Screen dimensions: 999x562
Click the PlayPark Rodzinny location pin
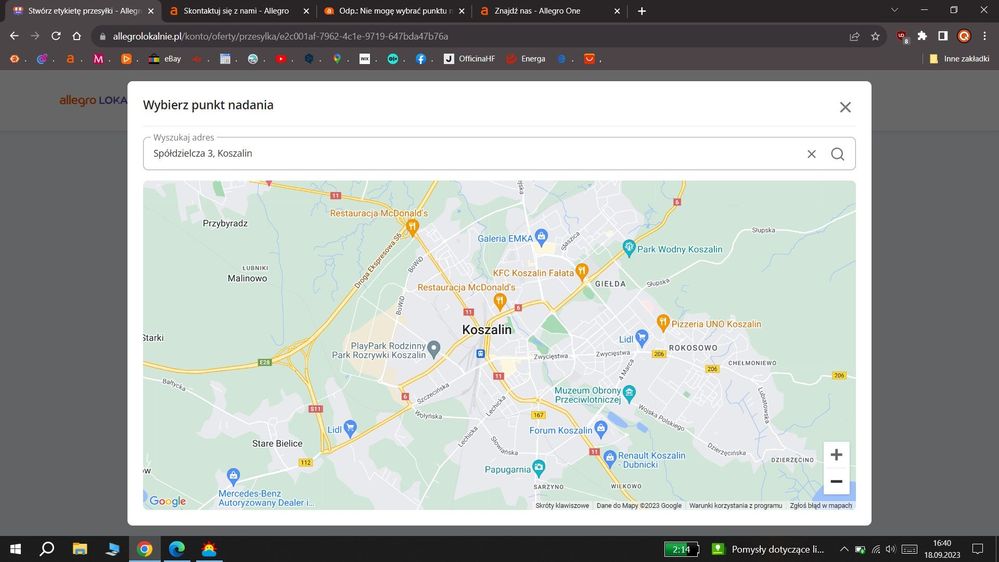point(434,348)
